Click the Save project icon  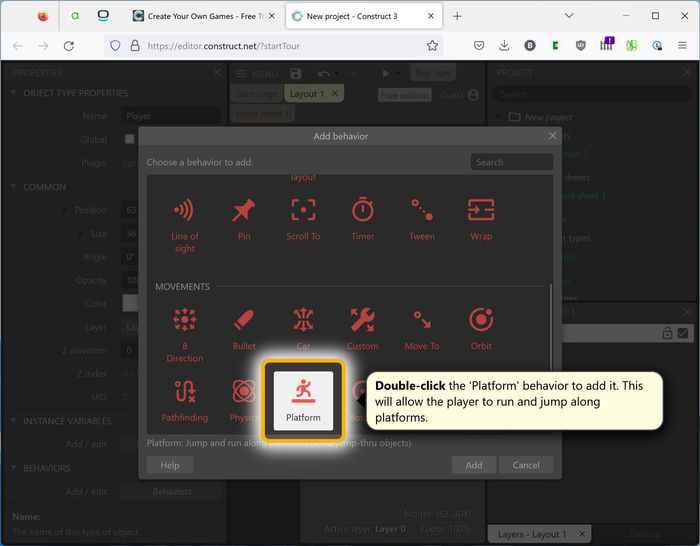click(296, 74)
